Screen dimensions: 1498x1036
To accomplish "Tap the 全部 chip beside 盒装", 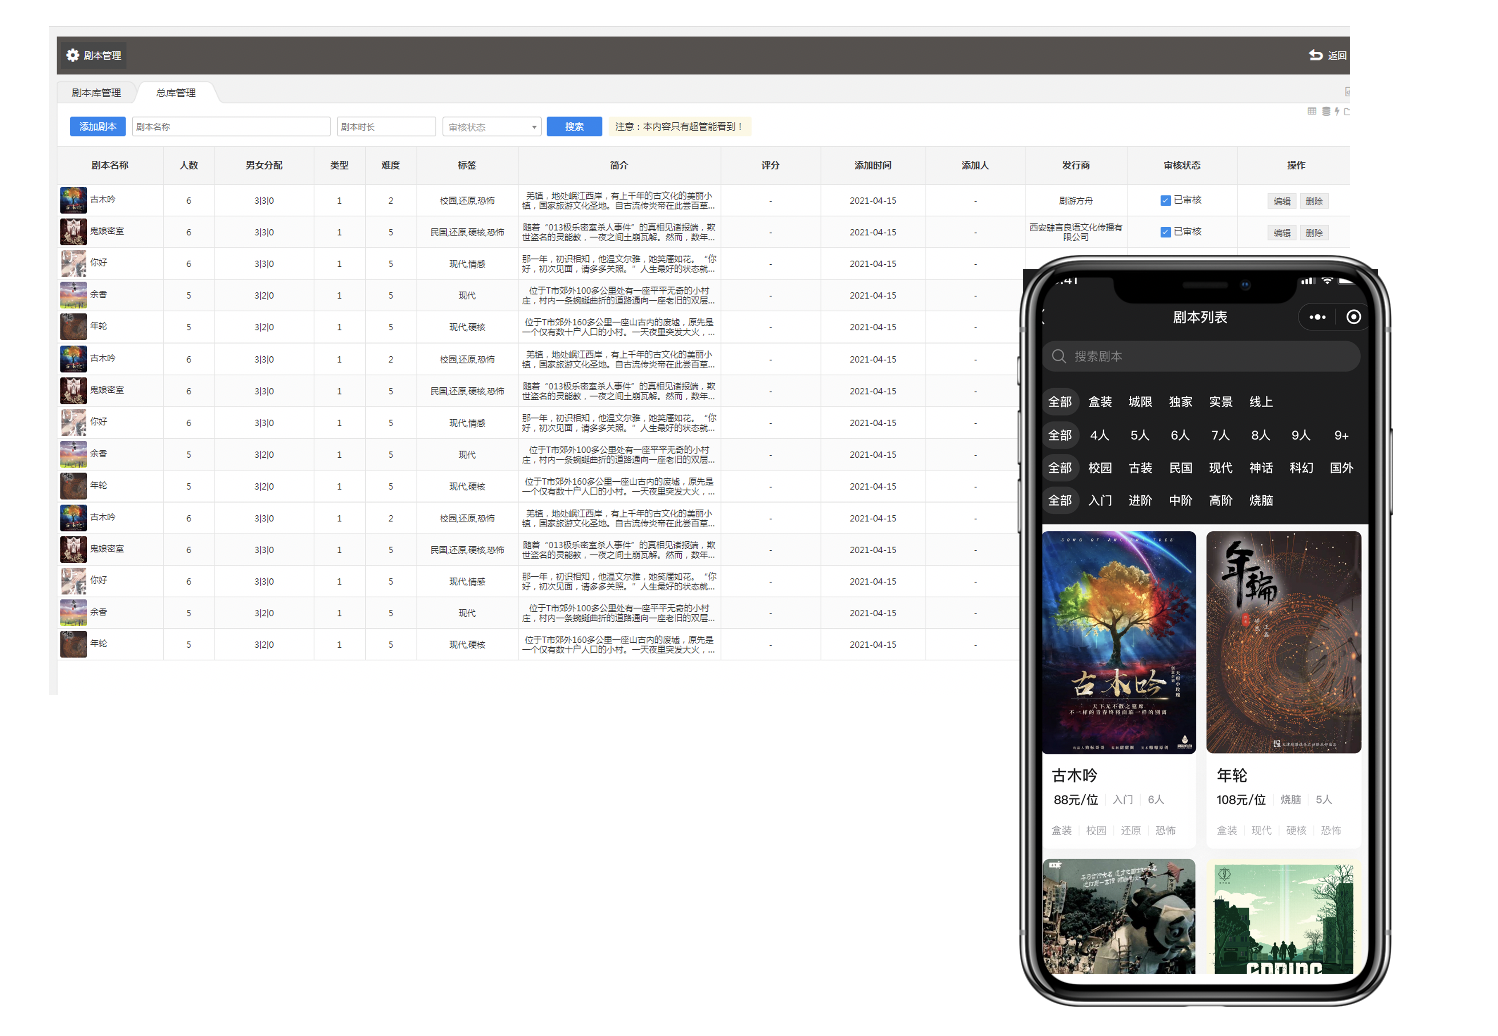I will [x=1060, y=402].
